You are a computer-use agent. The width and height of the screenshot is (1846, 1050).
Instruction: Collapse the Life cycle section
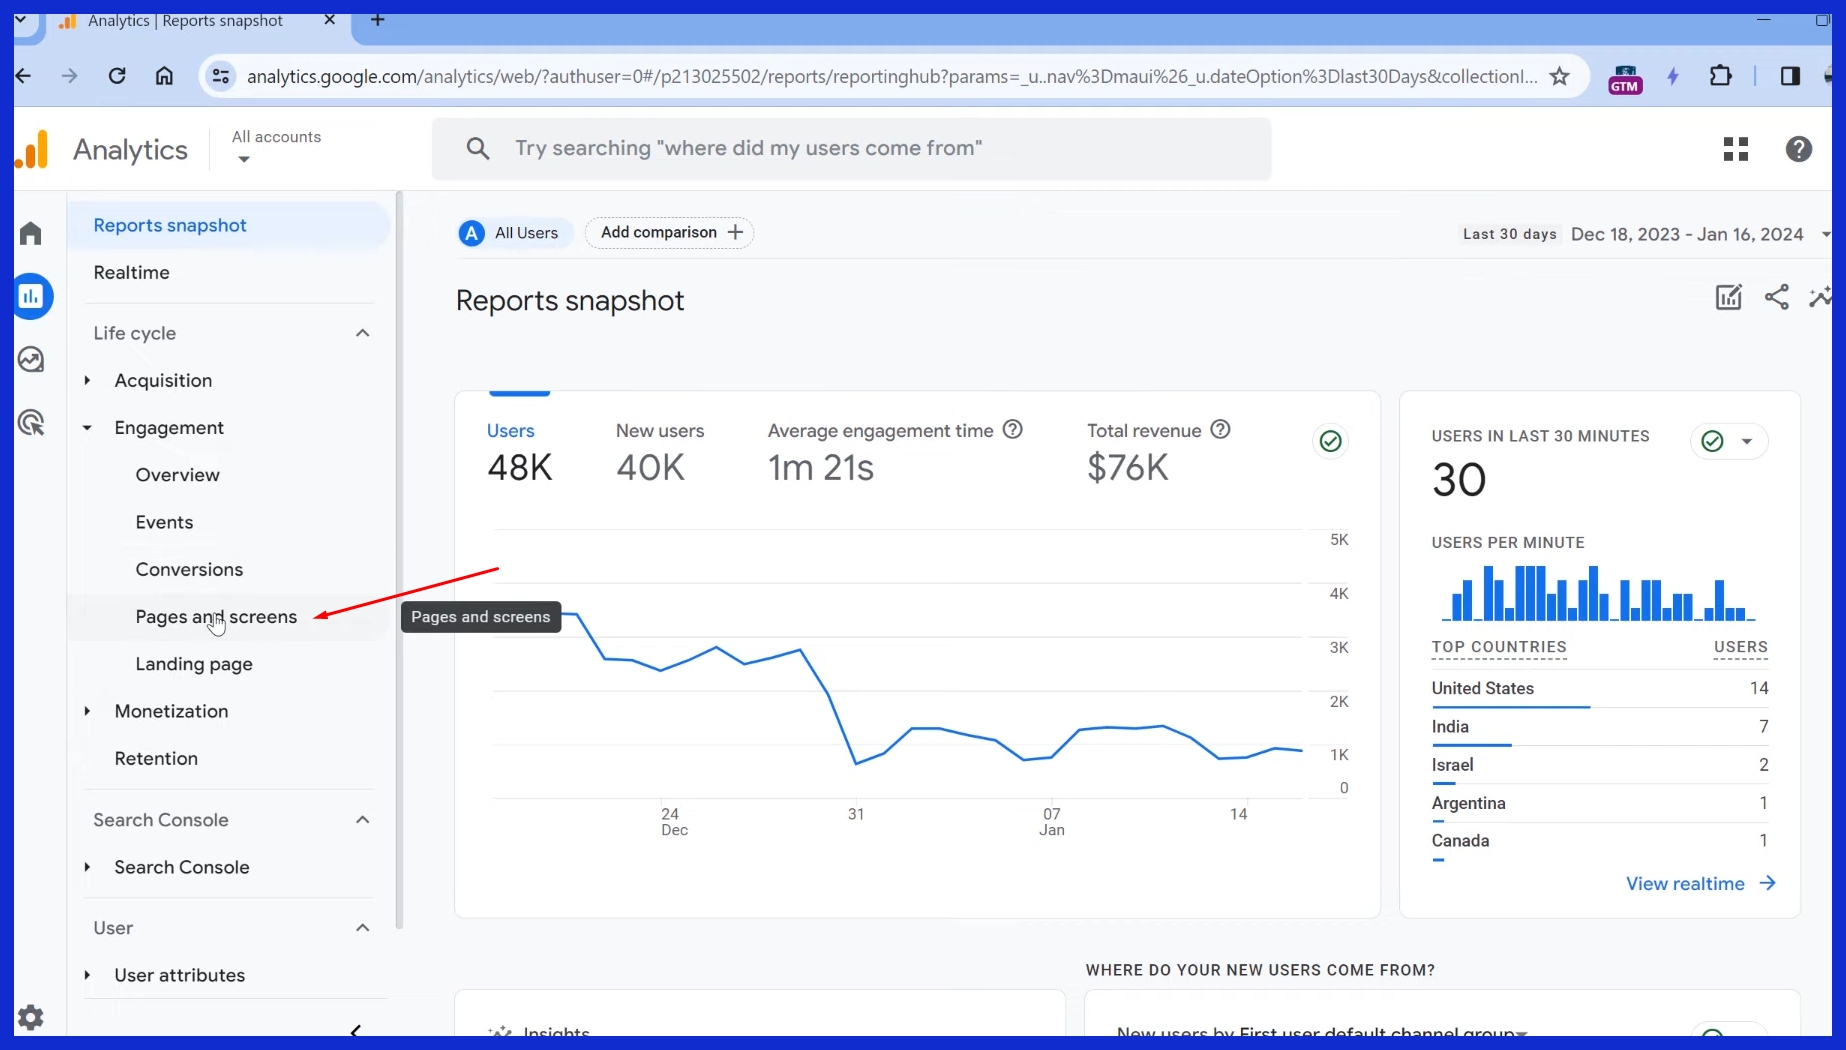tap(363, 333)
